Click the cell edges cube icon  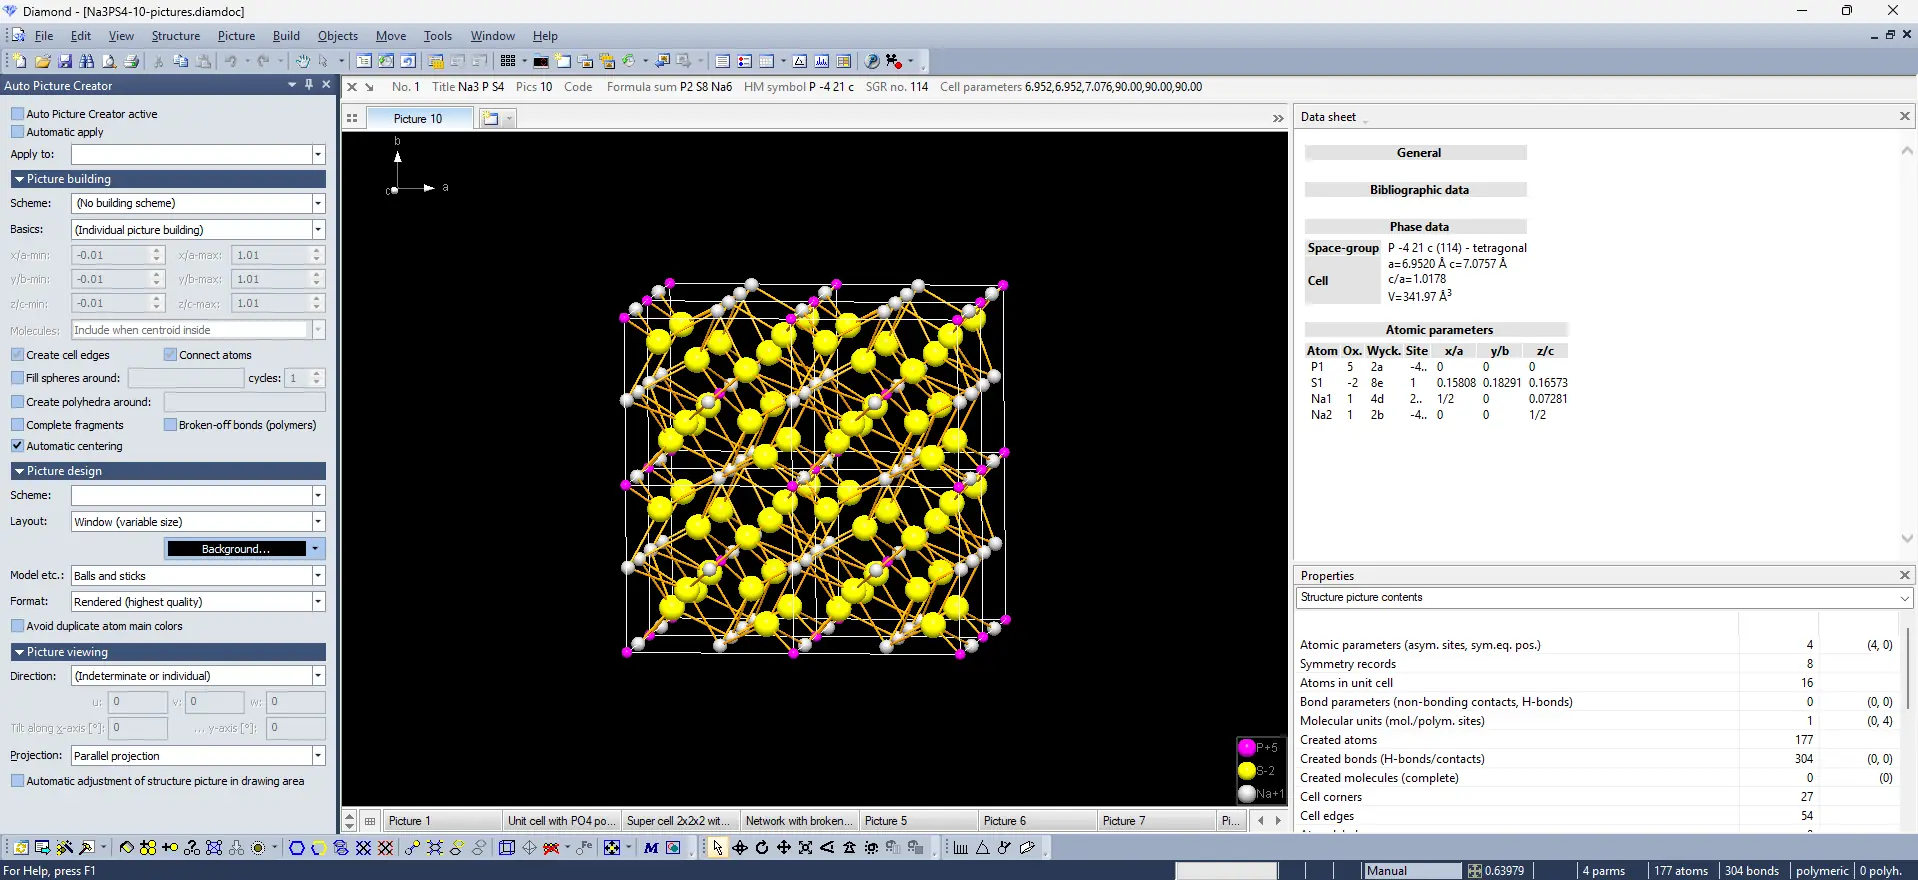507,847
